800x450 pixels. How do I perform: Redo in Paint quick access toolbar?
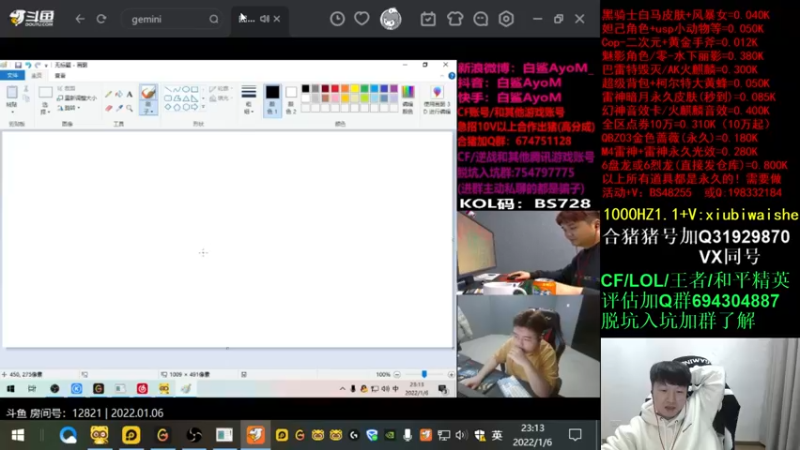(x=37, y=65)
